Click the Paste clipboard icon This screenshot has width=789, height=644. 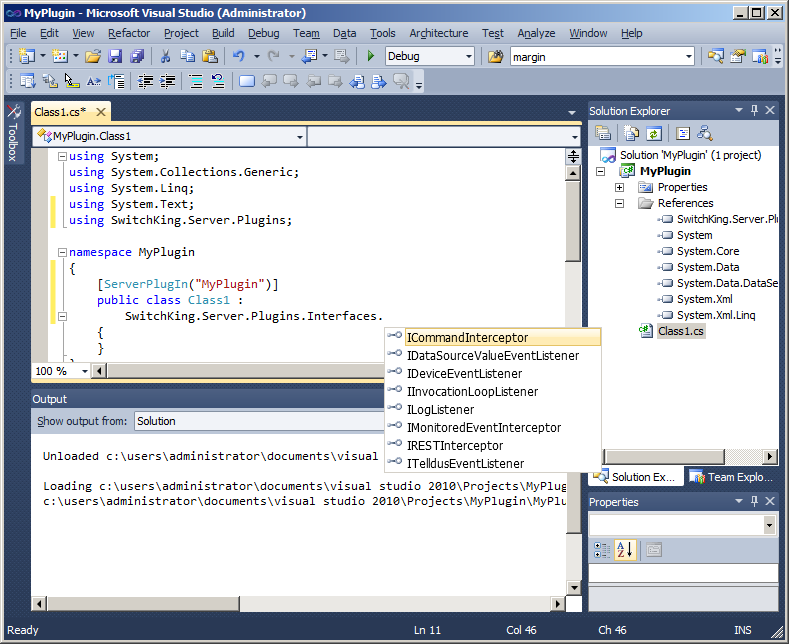tap(210, 56)
